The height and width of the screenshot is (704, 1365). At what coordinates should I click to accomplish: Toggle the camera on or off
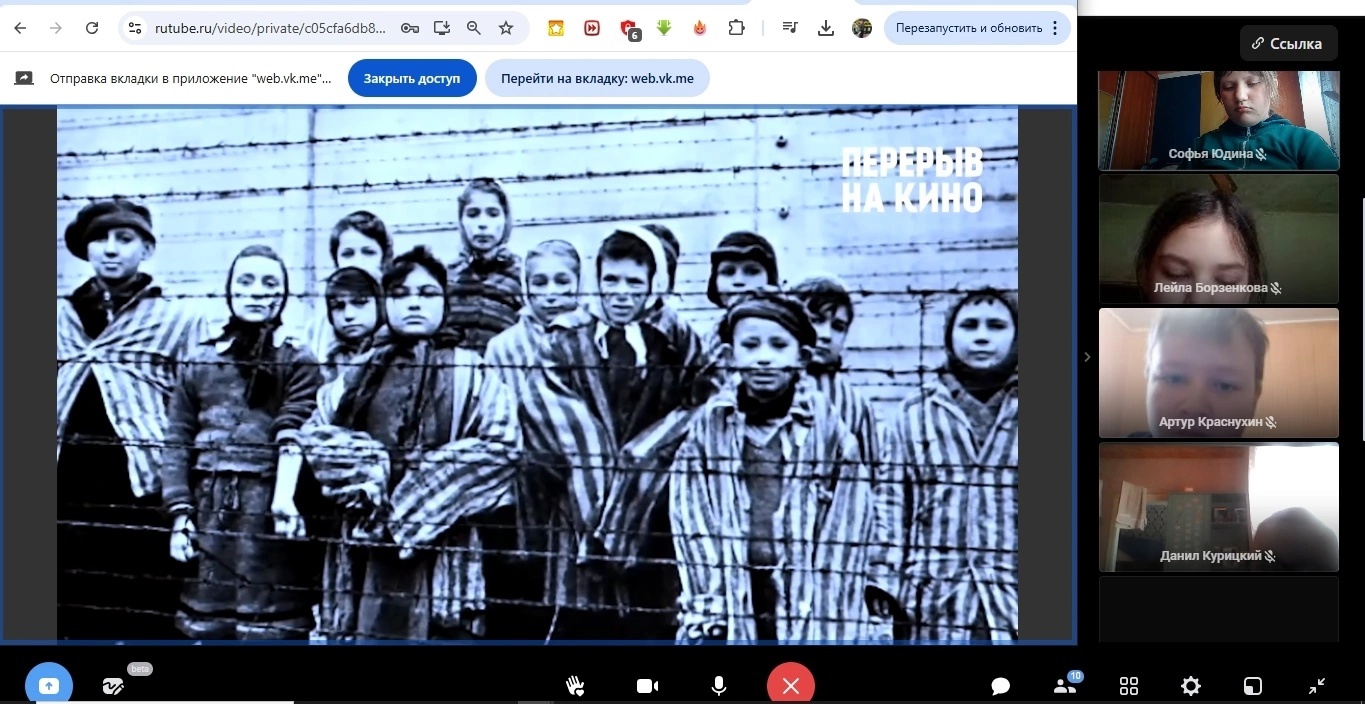tap(647, 686)
